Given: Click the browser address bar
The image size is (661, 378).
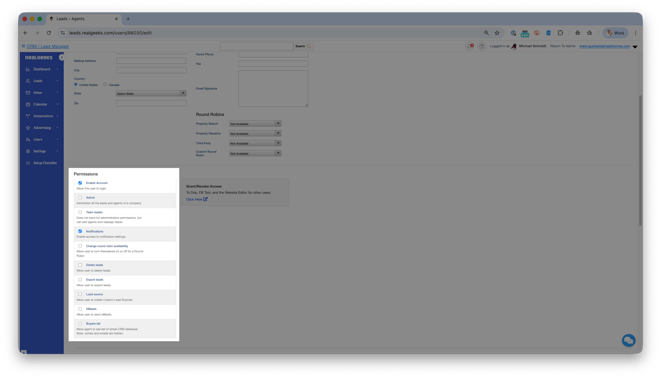Looking at the screenshot, I should point(270,33).
